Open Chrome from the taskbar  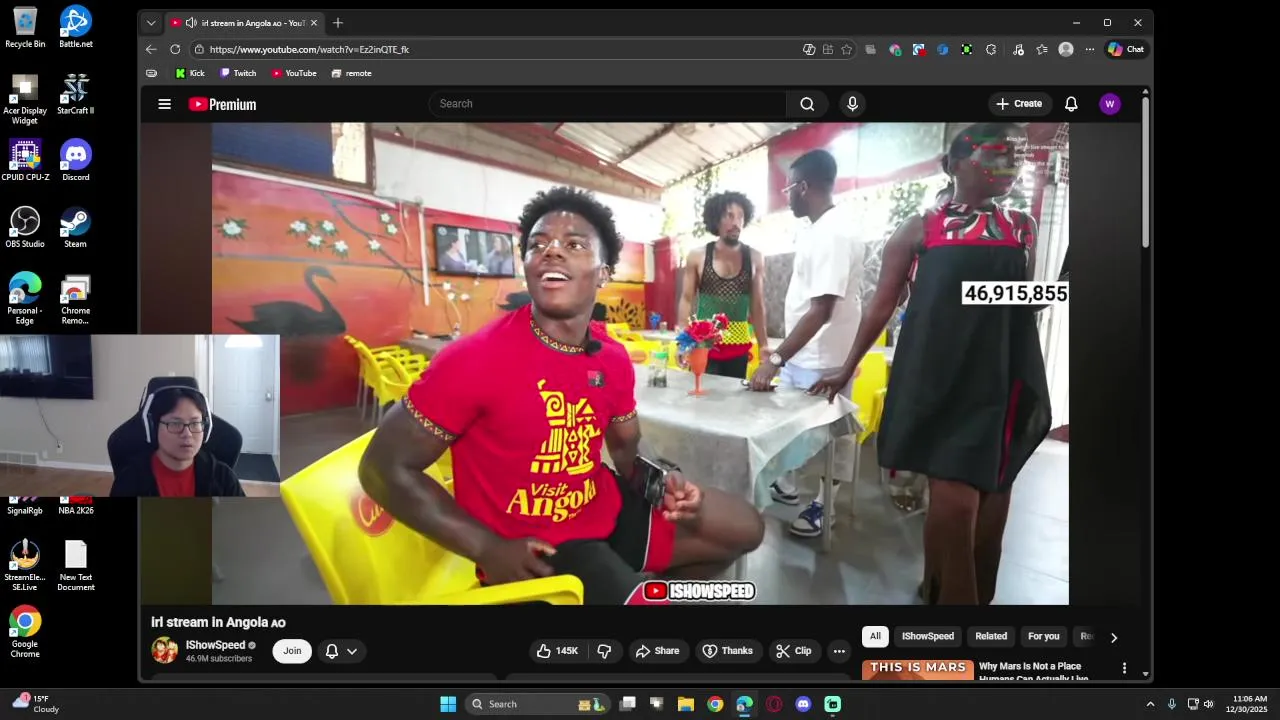tap(715, 704)
